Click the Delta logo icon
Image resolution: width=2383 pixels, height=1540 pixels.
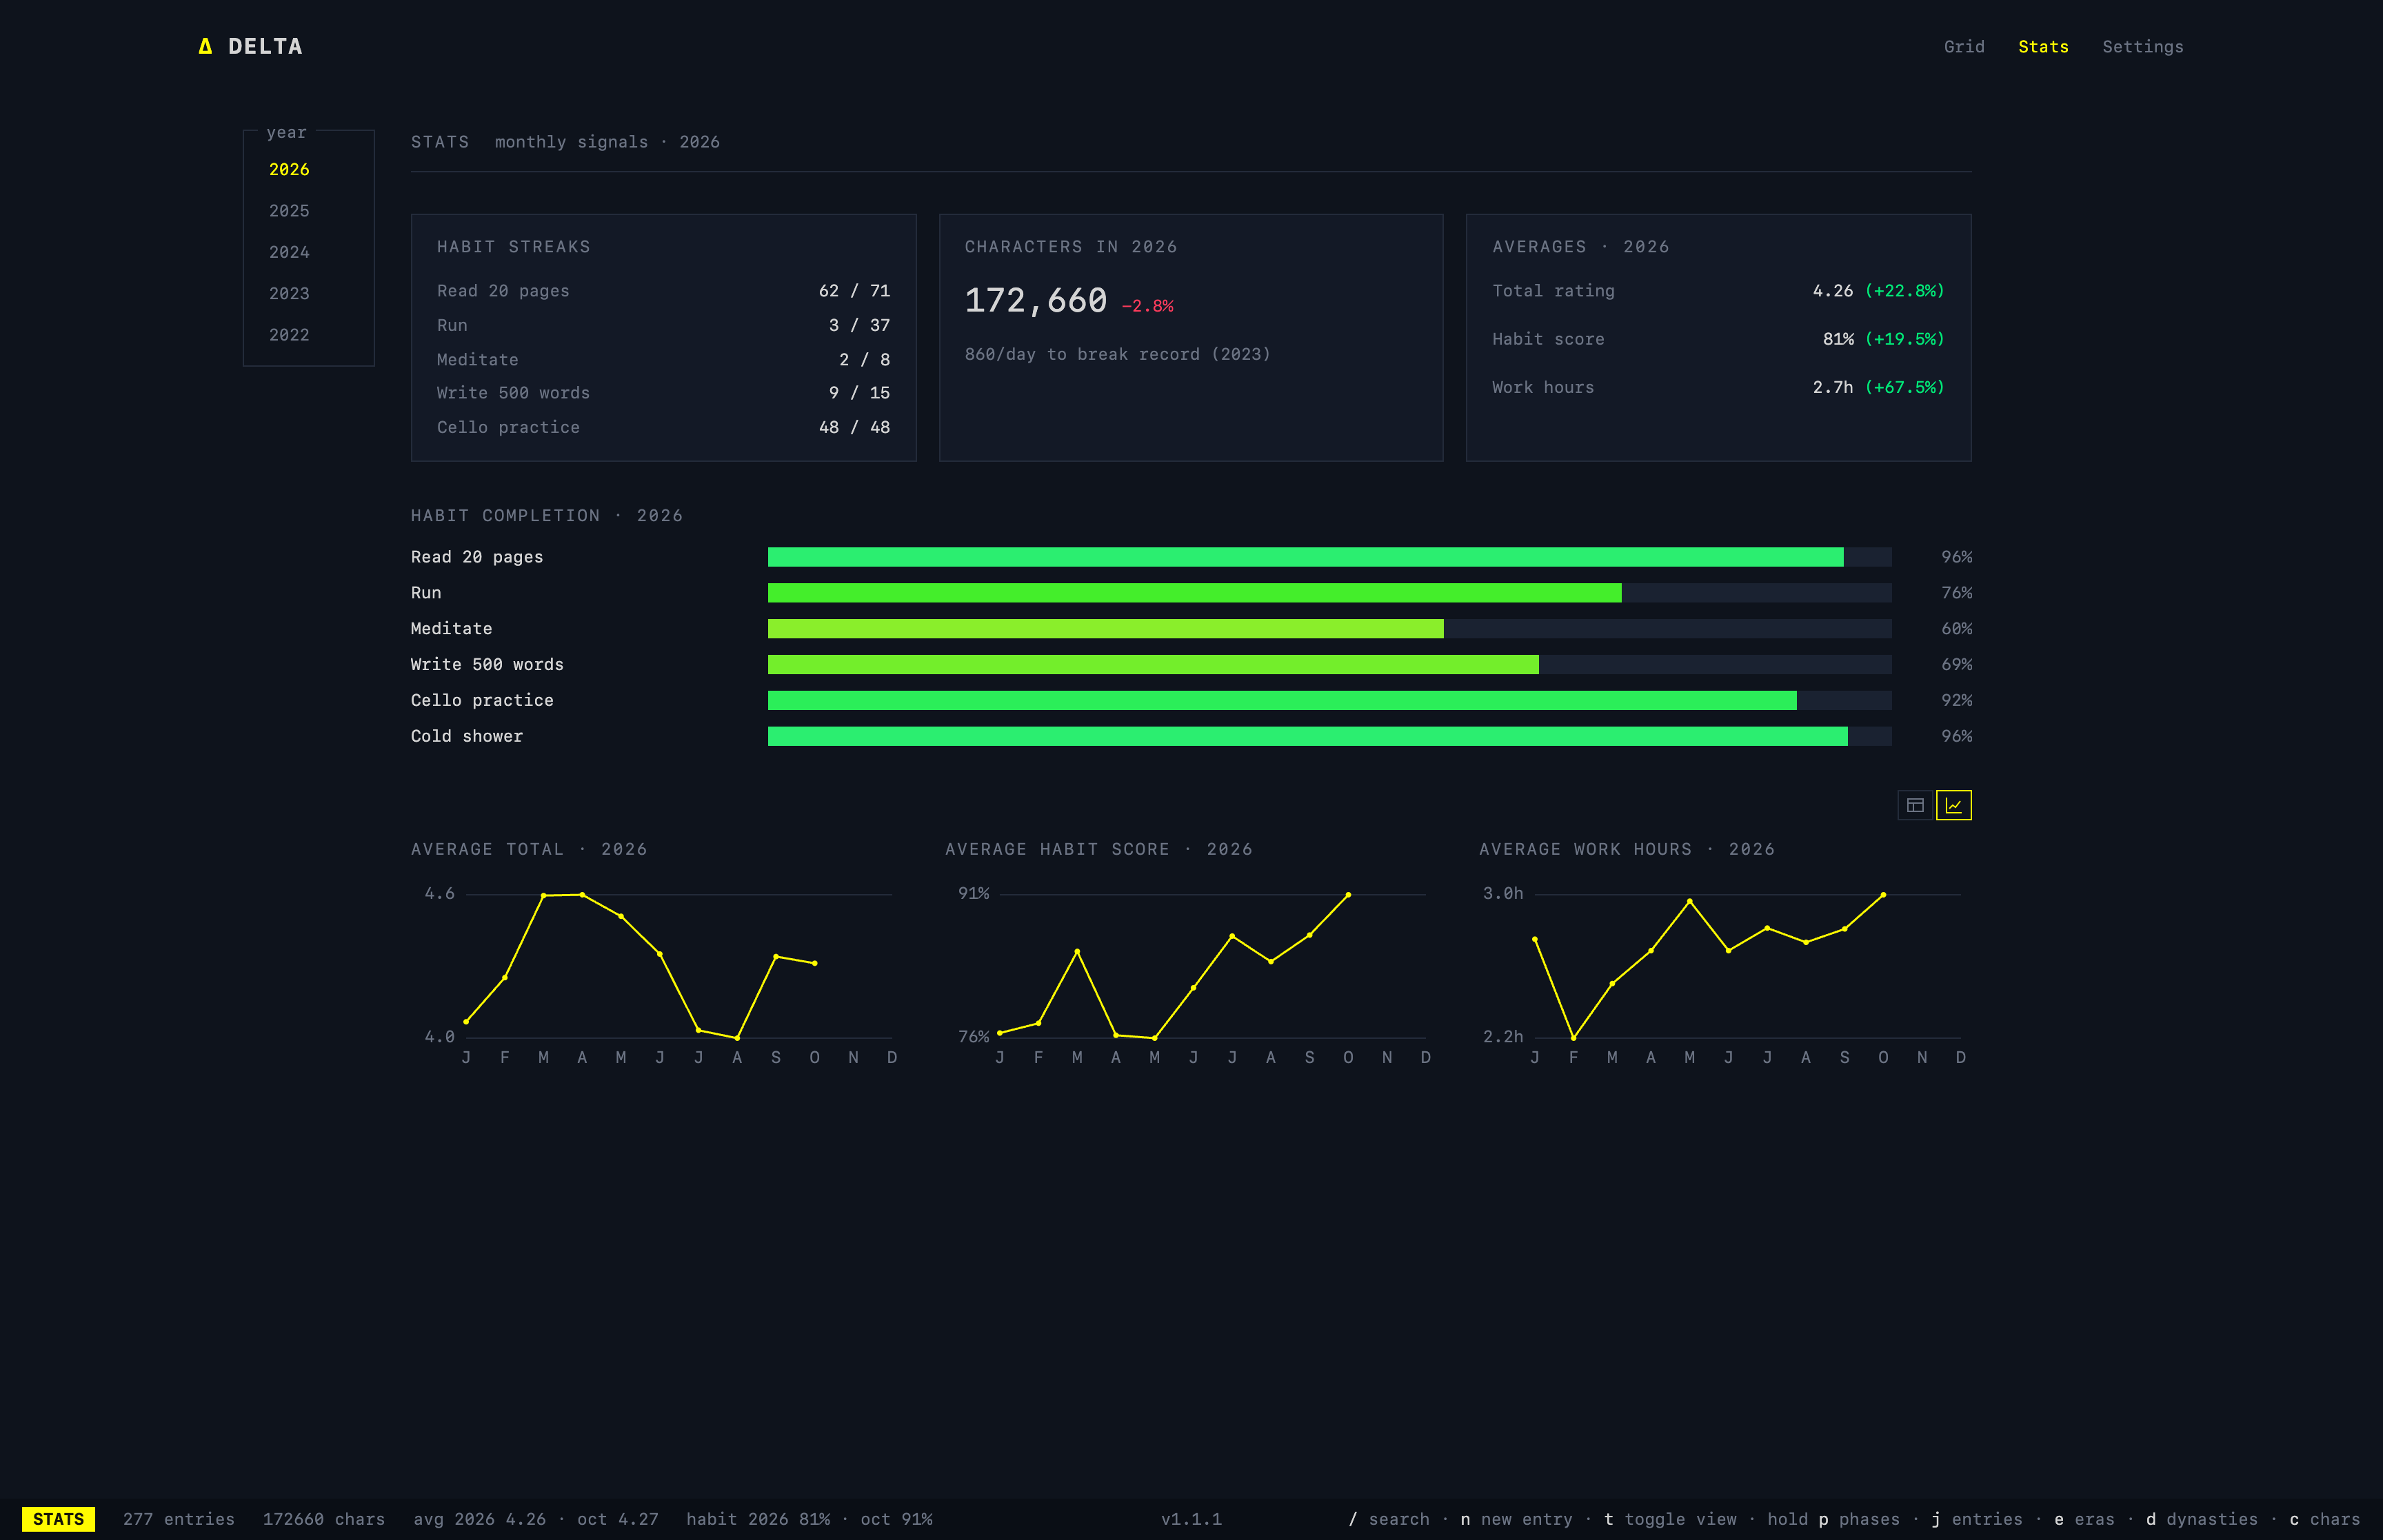pos(205,46)
